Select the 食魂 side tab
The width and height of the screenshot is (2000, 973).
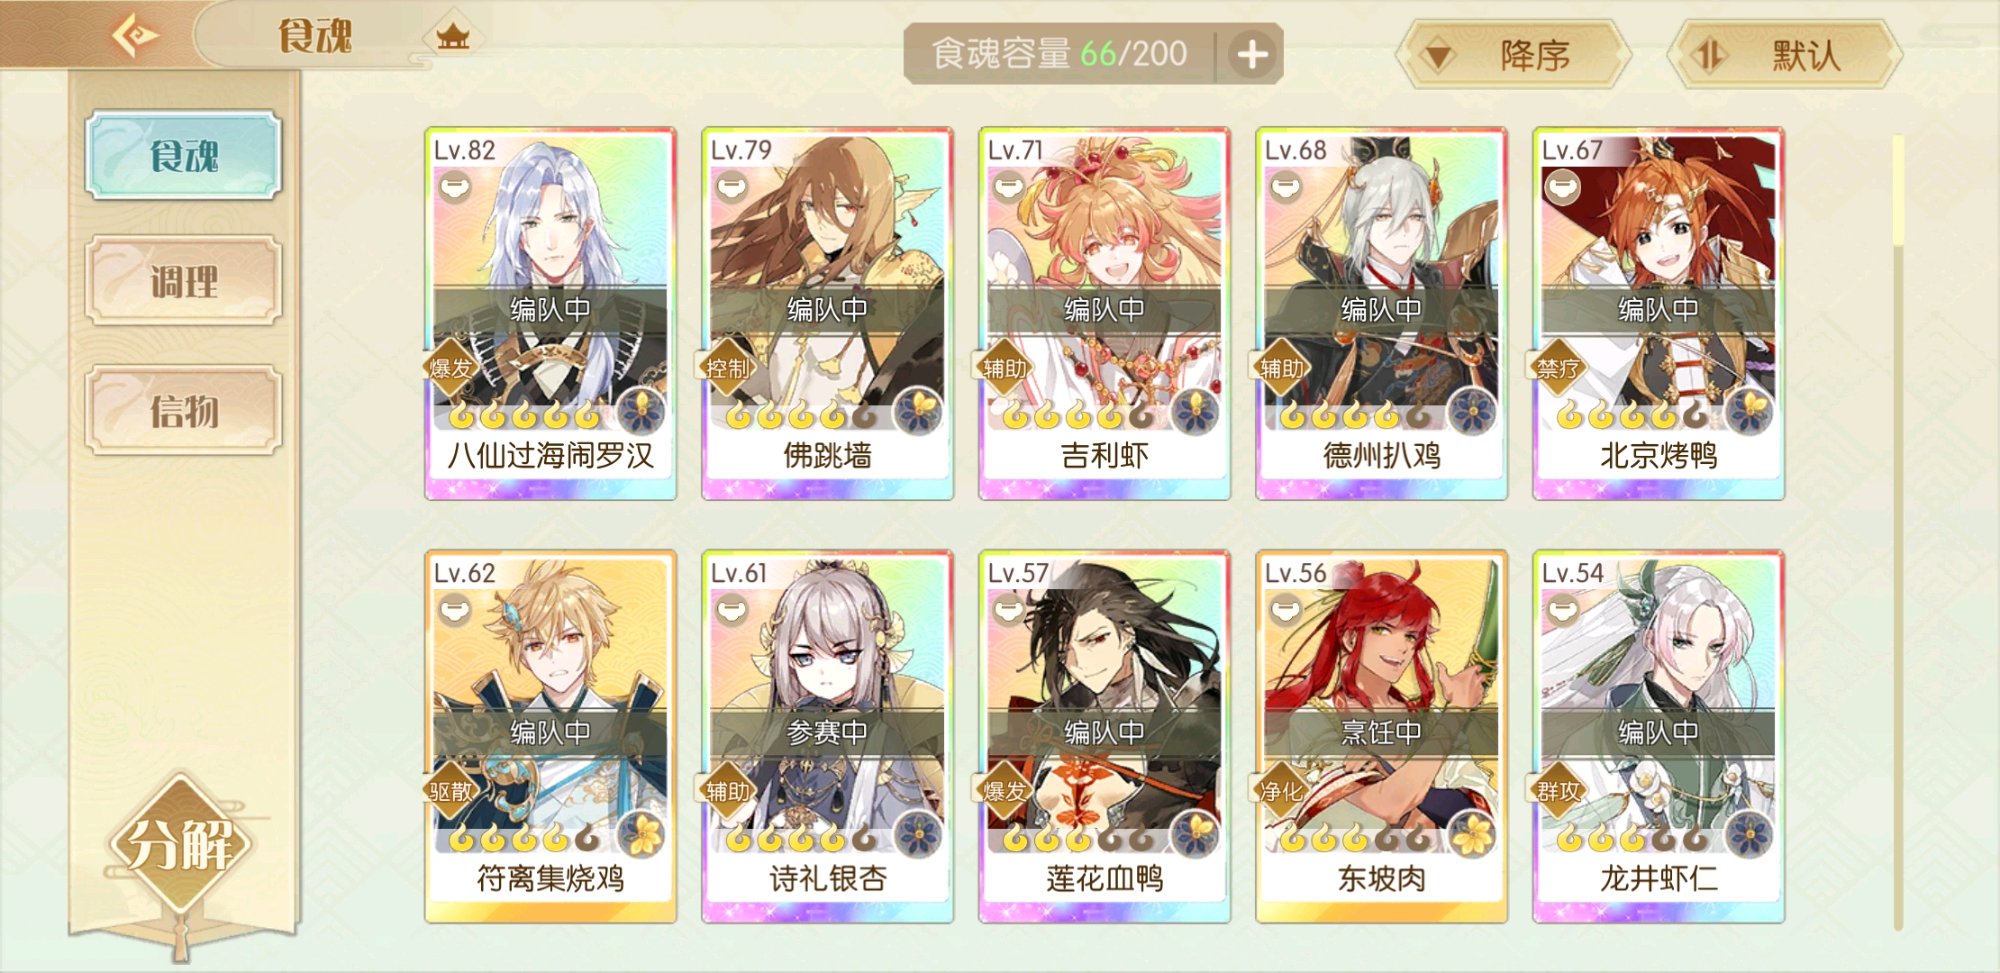click(x=184, y=155)
